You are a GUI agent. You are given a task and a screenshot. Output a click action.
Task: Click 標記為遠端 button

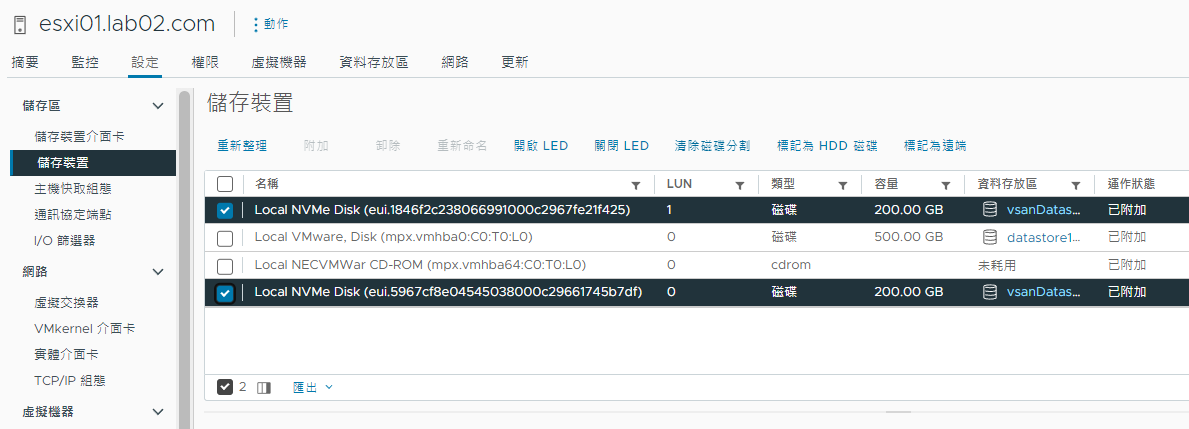[x=935, y=146]
